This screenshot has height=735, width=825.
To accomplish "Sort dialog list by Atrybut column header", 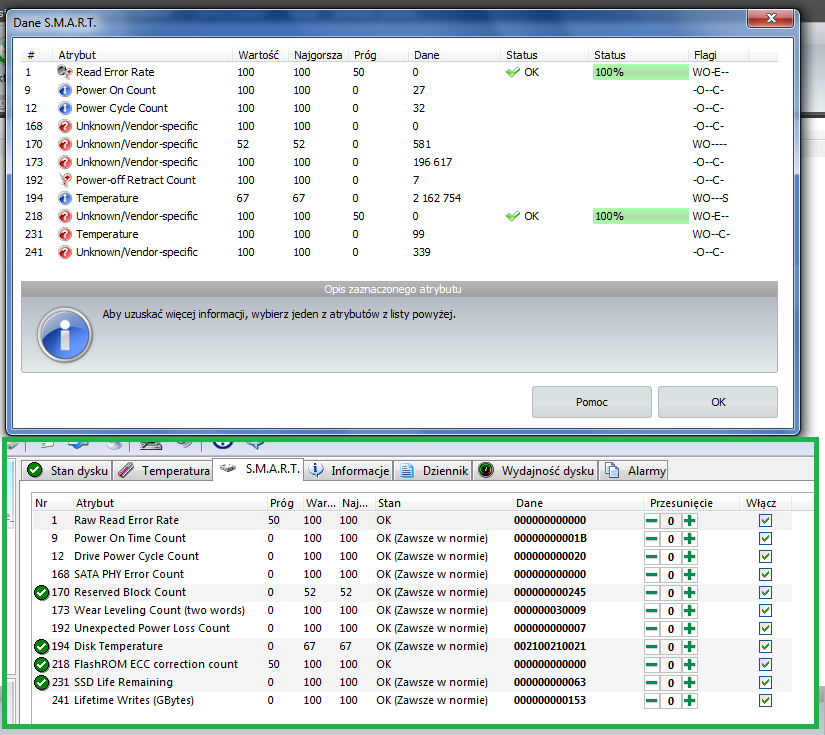I will (x=142, y=55).
